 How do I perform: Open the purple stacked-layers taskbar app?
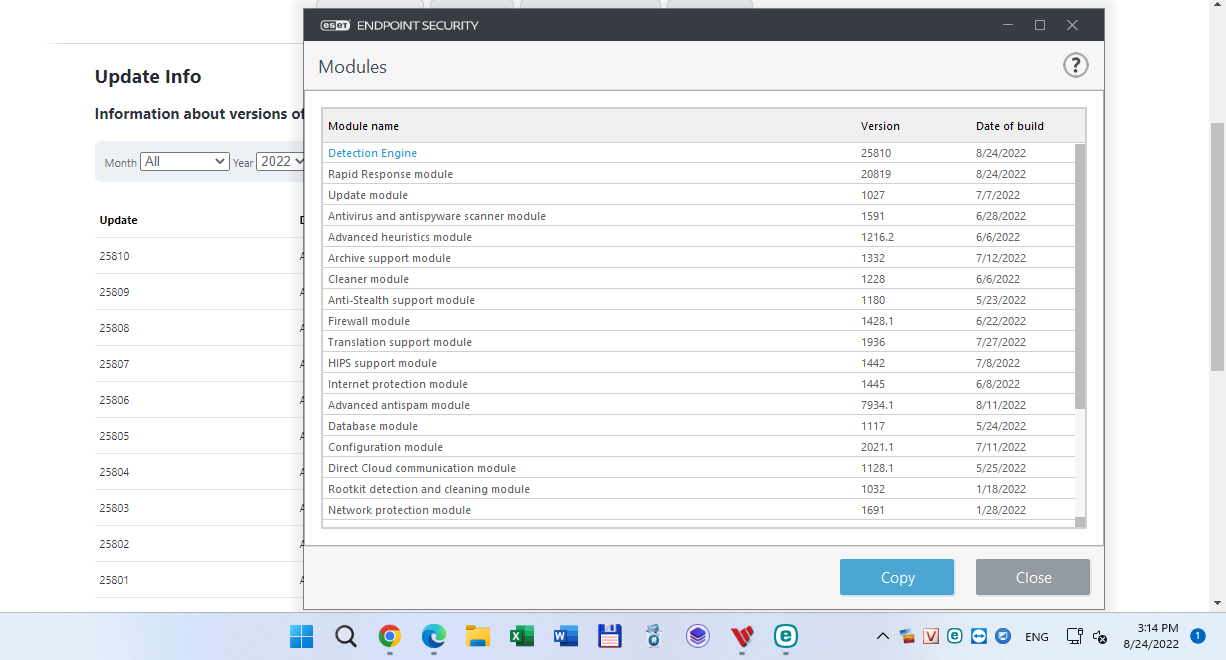[x=698, y=636]
